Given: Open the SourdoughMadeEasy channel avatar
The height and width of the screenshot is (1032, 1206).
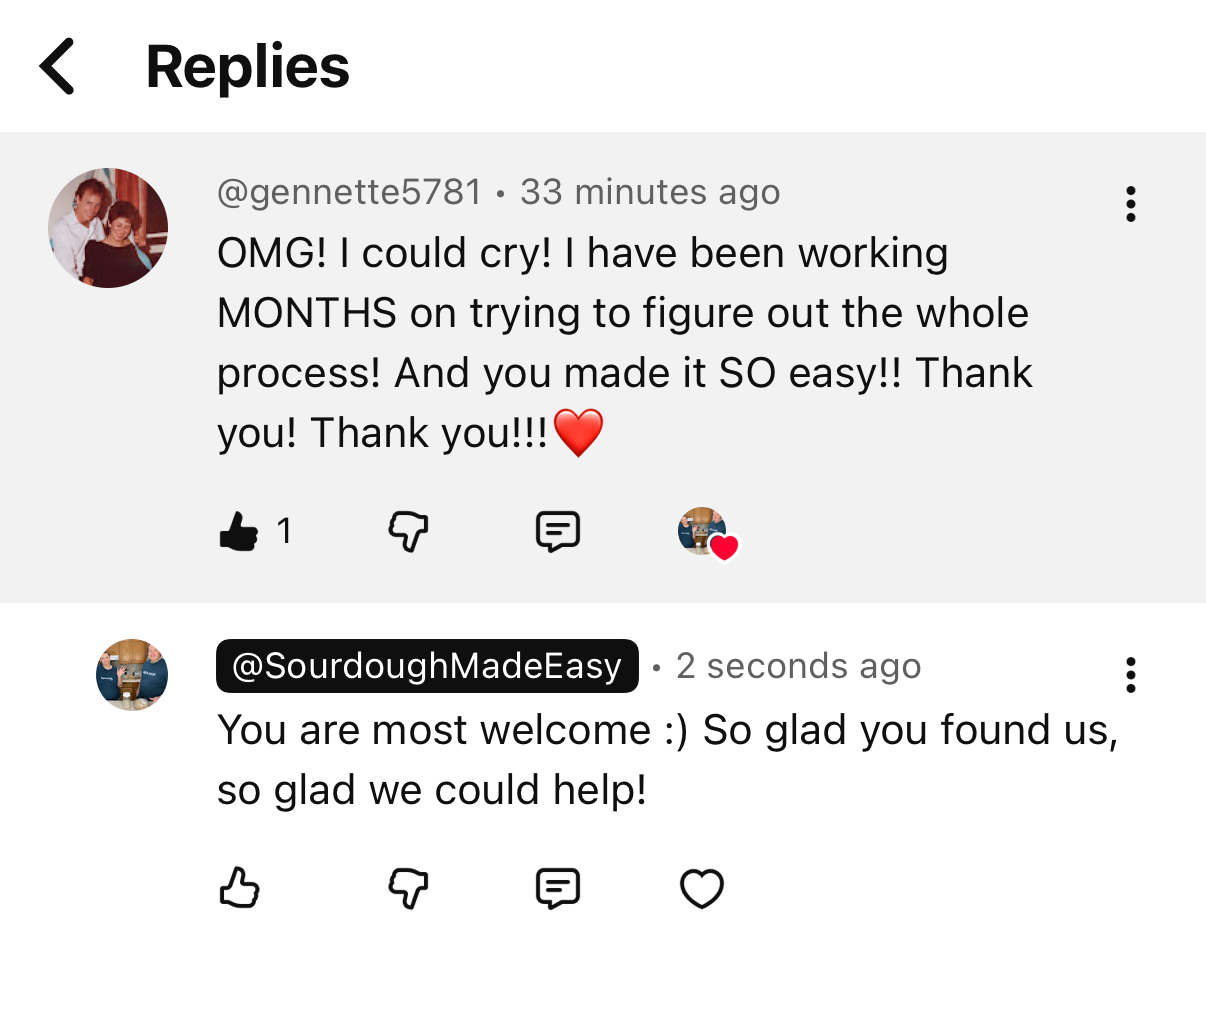Looking at the screenshot, I should (x=132, y=675).
